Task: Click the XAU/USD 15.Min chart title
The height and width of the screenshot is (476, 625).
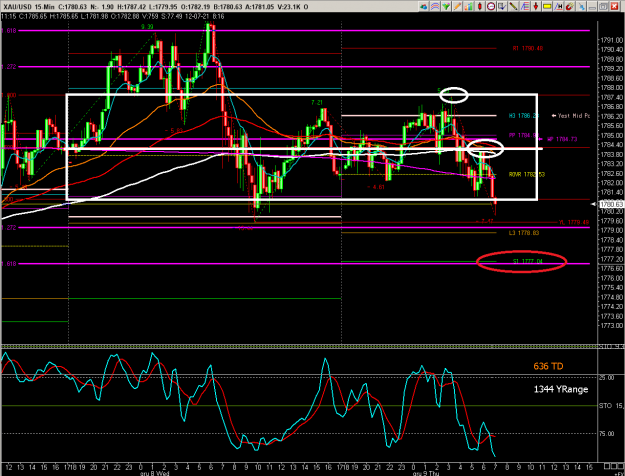Action: [29, 7]
